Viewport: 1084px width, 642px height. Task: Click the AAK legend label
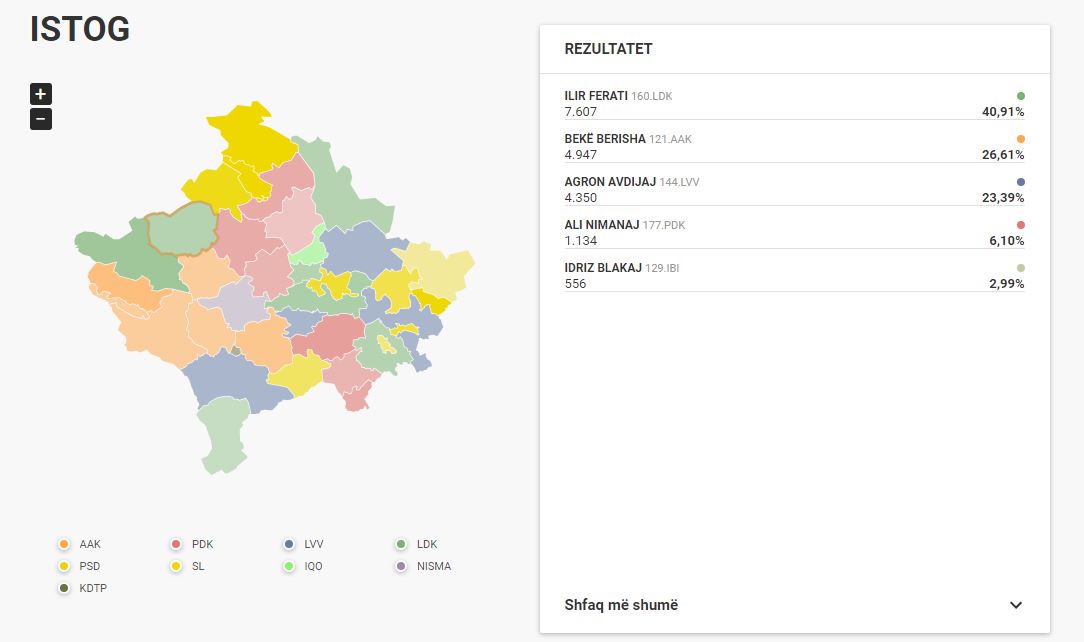pos(90,545)
